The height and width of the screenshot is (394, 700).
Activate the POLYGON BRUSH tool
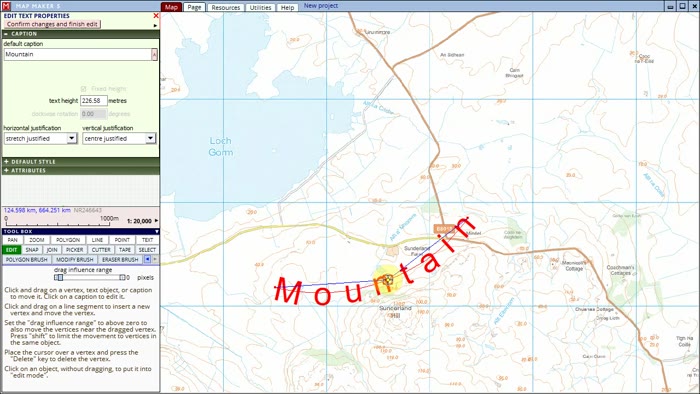tap(27, 260)
